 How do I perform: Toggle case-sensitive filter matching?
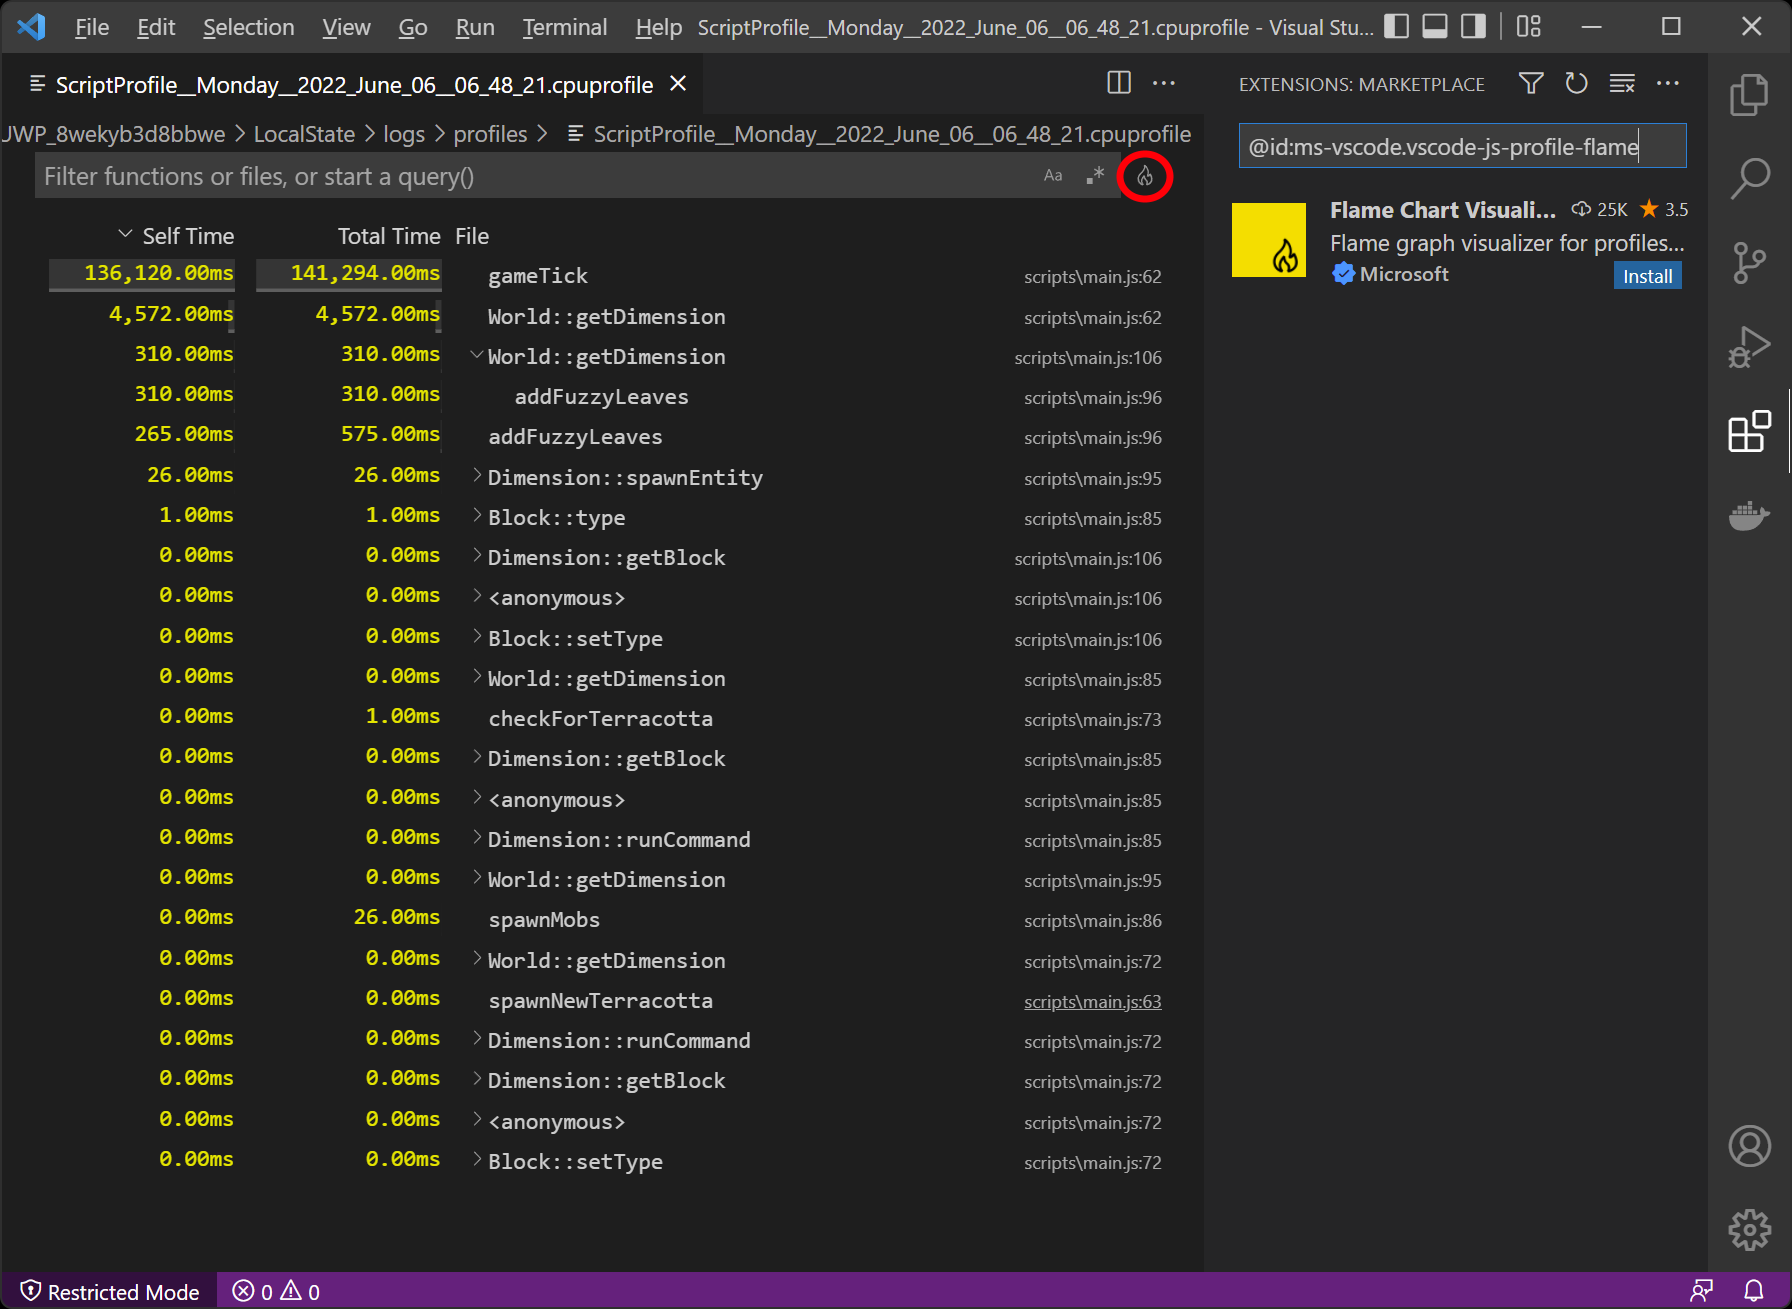click(x=1052, y=175)
